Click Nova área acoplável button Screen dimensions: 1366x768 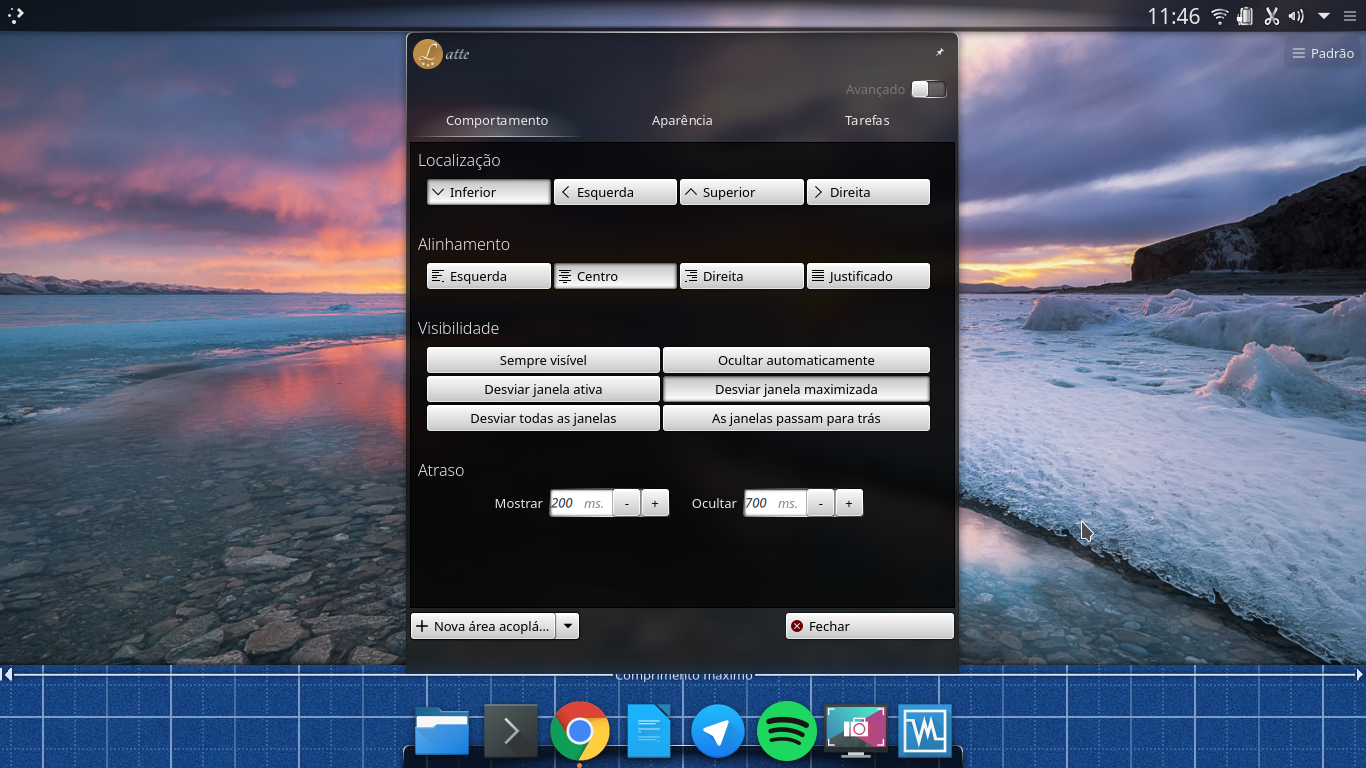pyautogui.click(x=483, y=625)
